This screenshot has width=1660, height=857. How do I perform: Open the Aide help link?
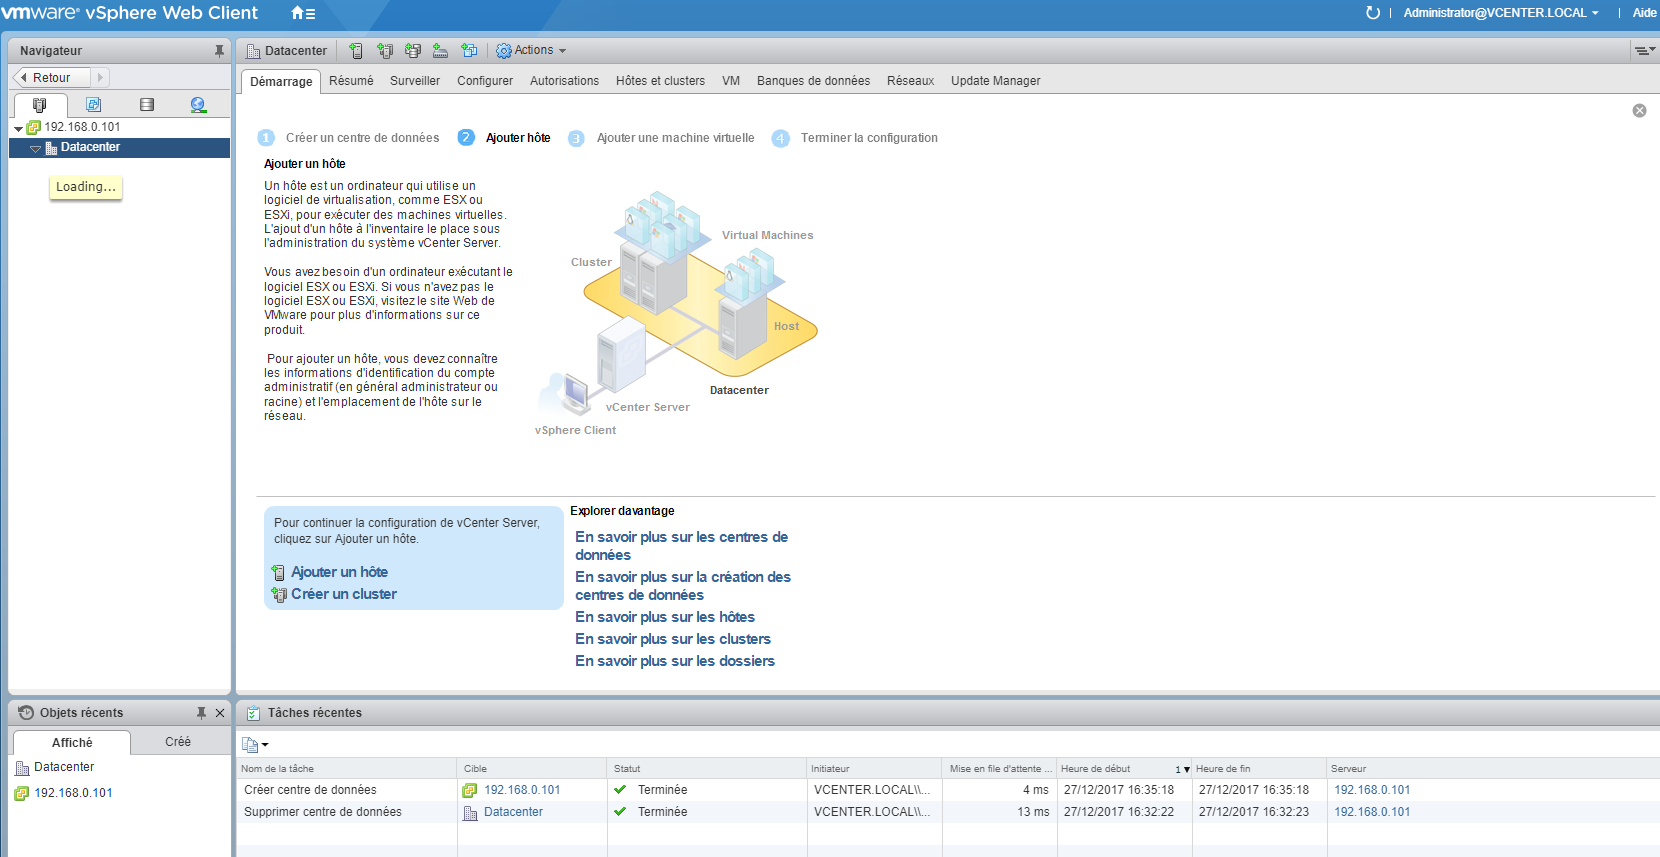1644,13
